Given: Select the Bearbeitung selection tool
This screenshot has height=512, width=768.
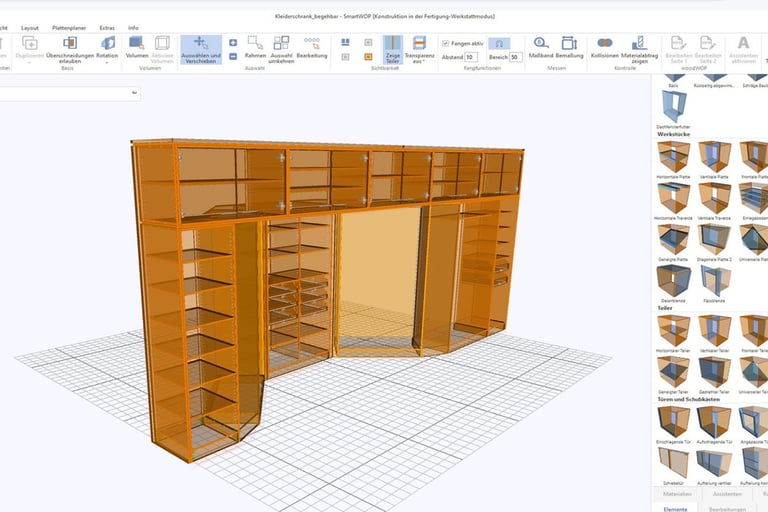Looking at the screenshot, I should [x=312, y=48].
